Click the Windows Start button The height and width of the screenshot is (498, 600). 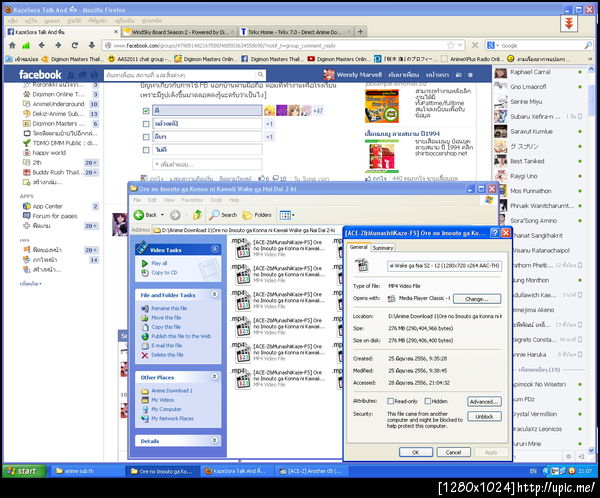pyautogui.click(x=22, y=470)
